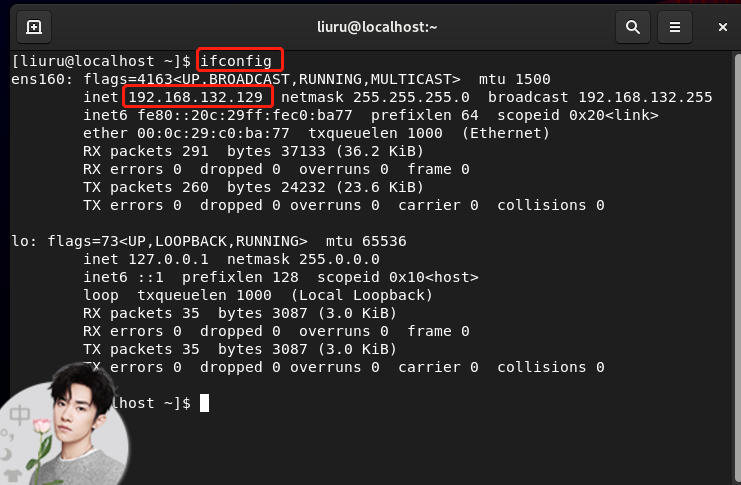This screenshot has width=741, height=485.
Task: Click the terminal cursor at the prompt
Action: tap(204, 403)
